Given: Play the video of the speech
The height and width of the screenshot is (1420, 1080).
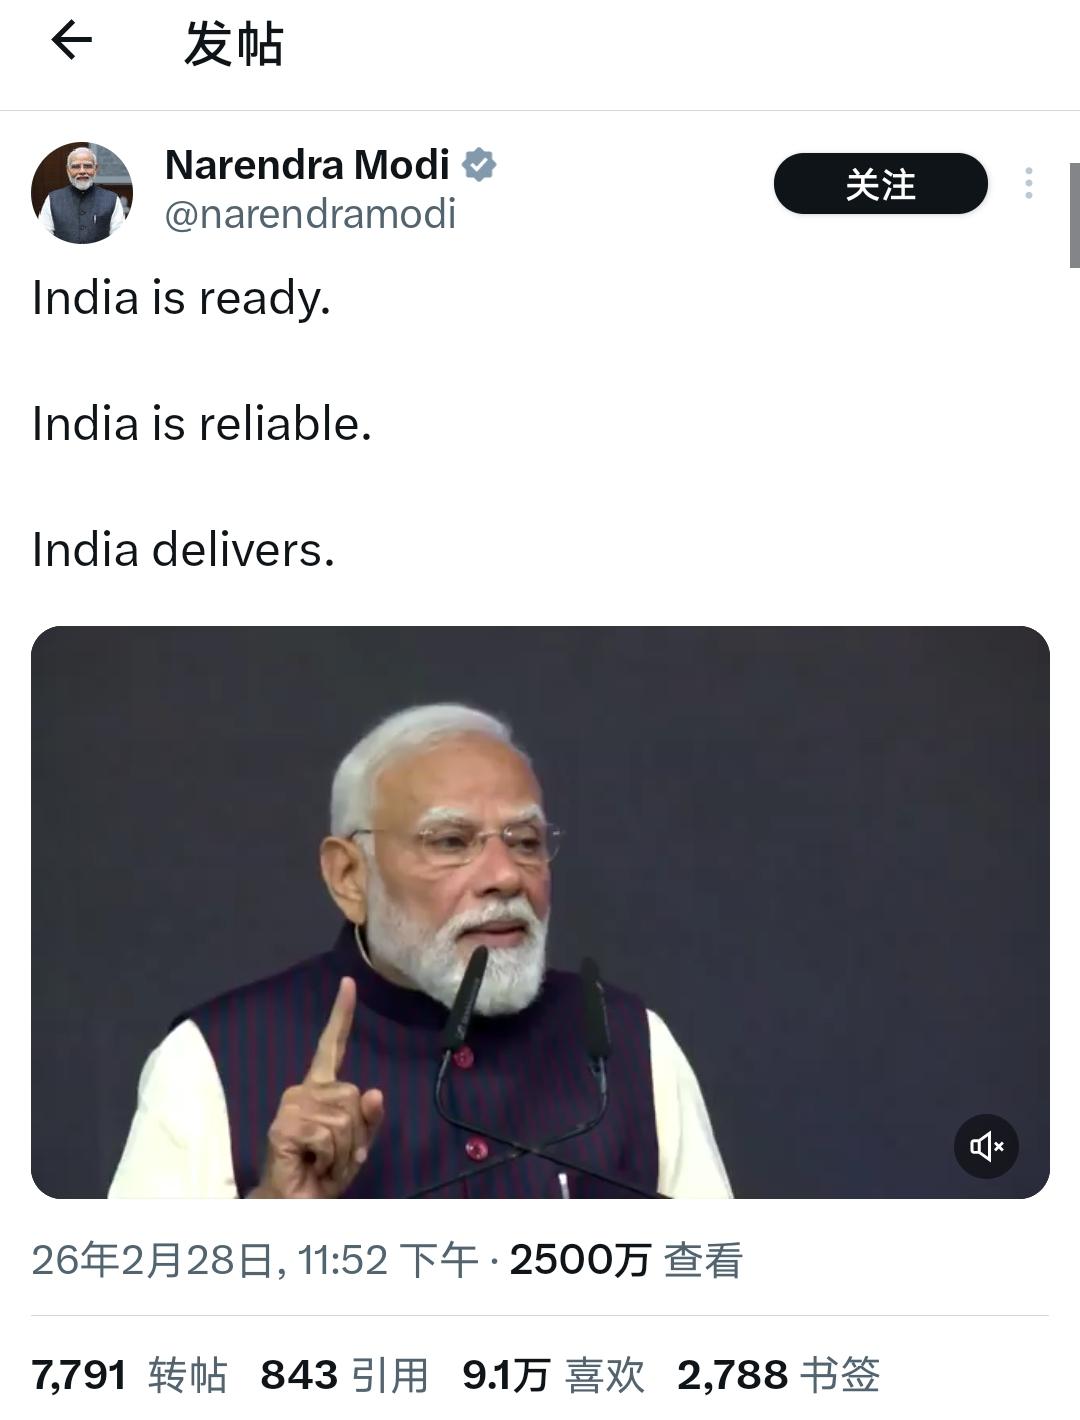Looking at the screenshot, I should pos(540,912).
